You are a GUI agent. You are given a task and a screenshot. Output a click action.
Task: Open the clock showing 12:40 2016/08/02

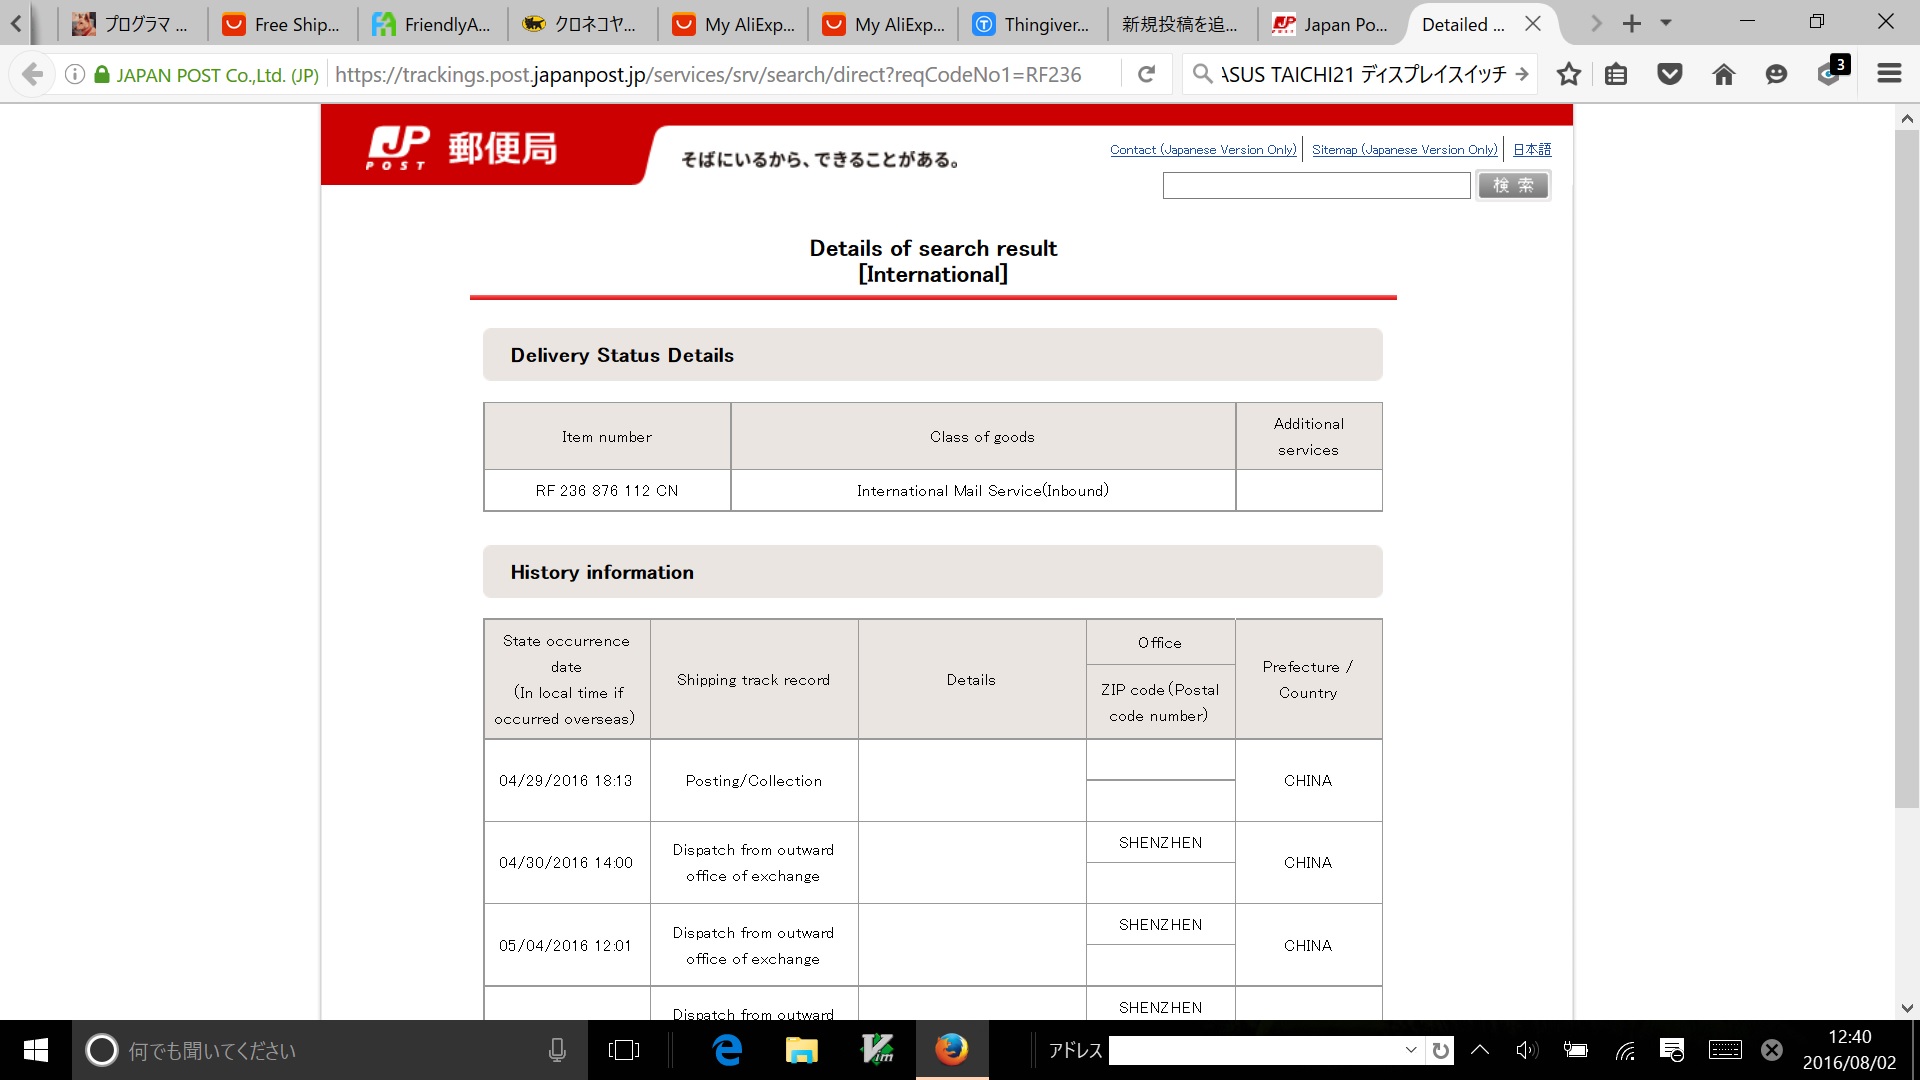click(1849, 1050)
